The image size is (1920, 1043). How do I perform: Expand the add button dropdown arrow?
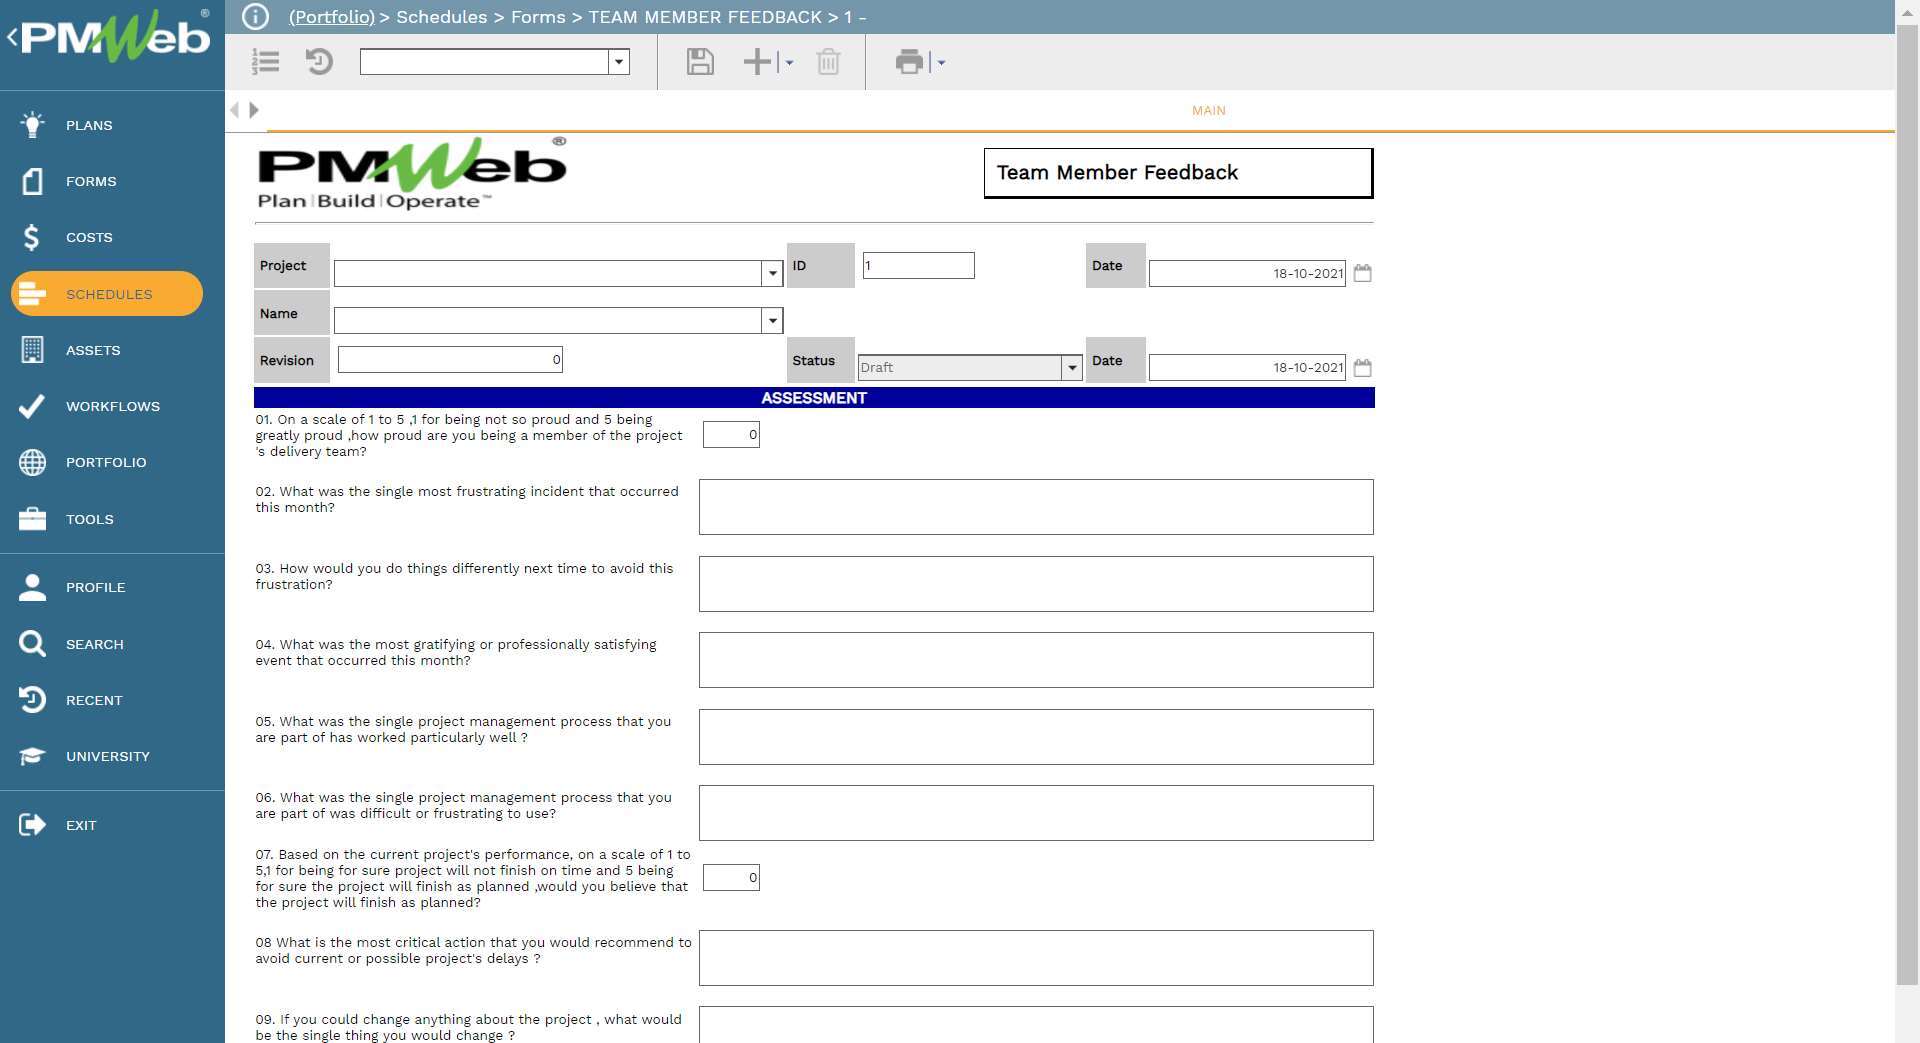pos(789,62)
